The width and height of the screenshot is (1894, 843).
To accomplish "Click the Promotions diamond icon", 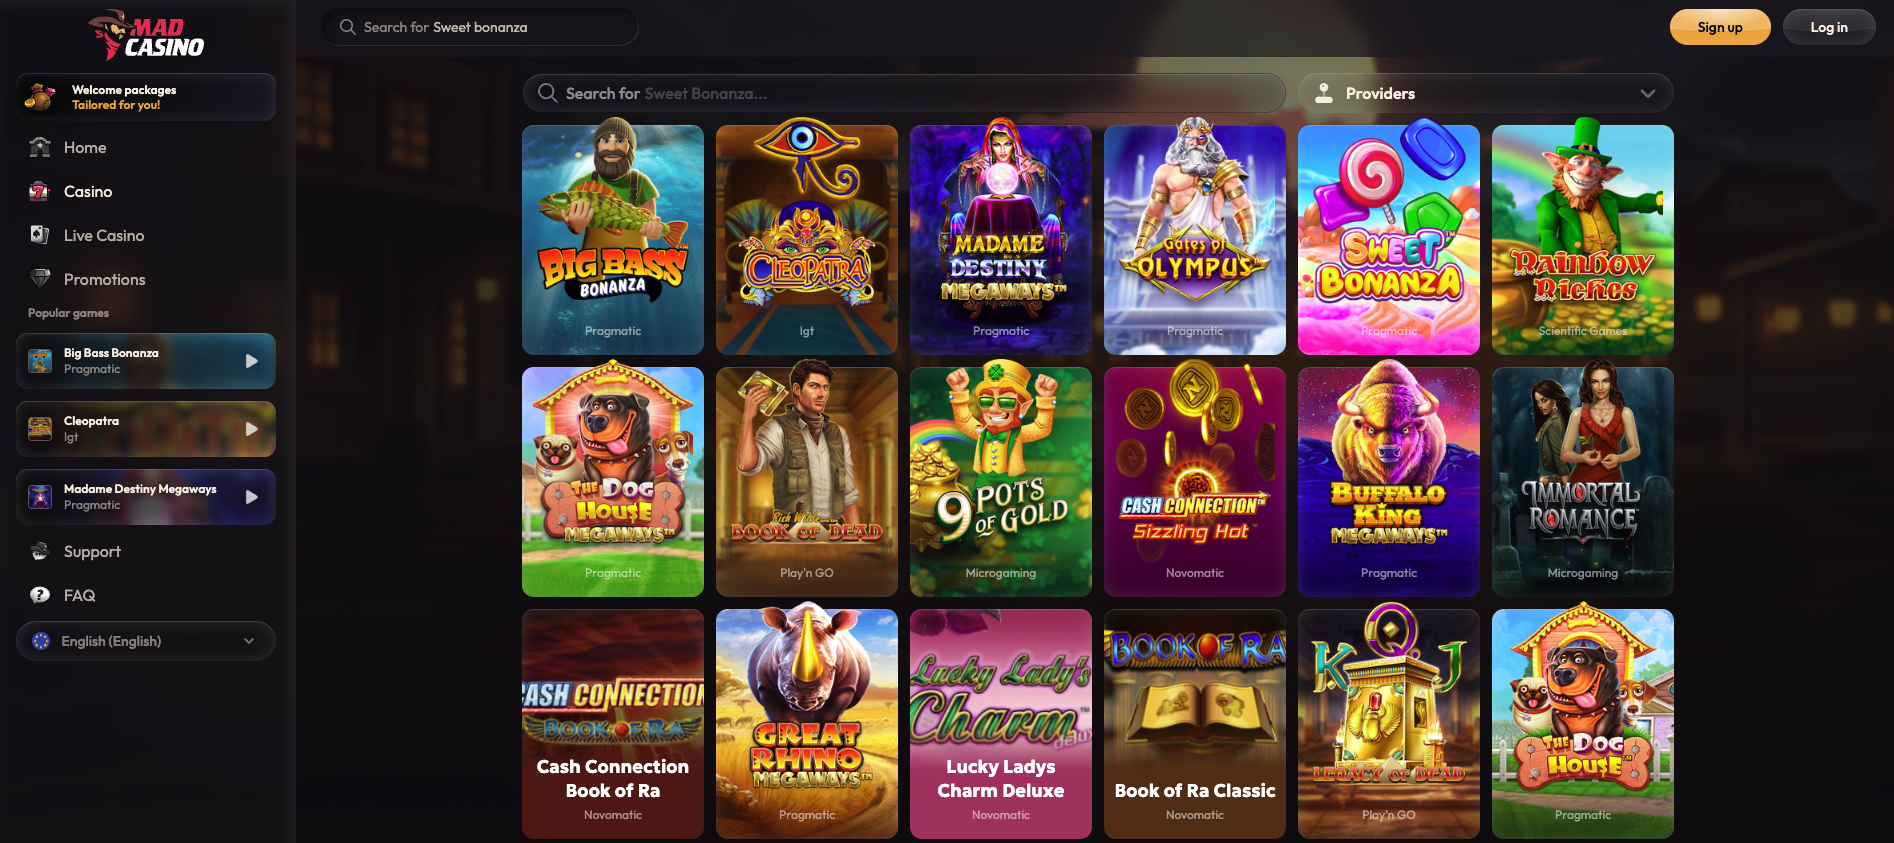I will point(40,279).
